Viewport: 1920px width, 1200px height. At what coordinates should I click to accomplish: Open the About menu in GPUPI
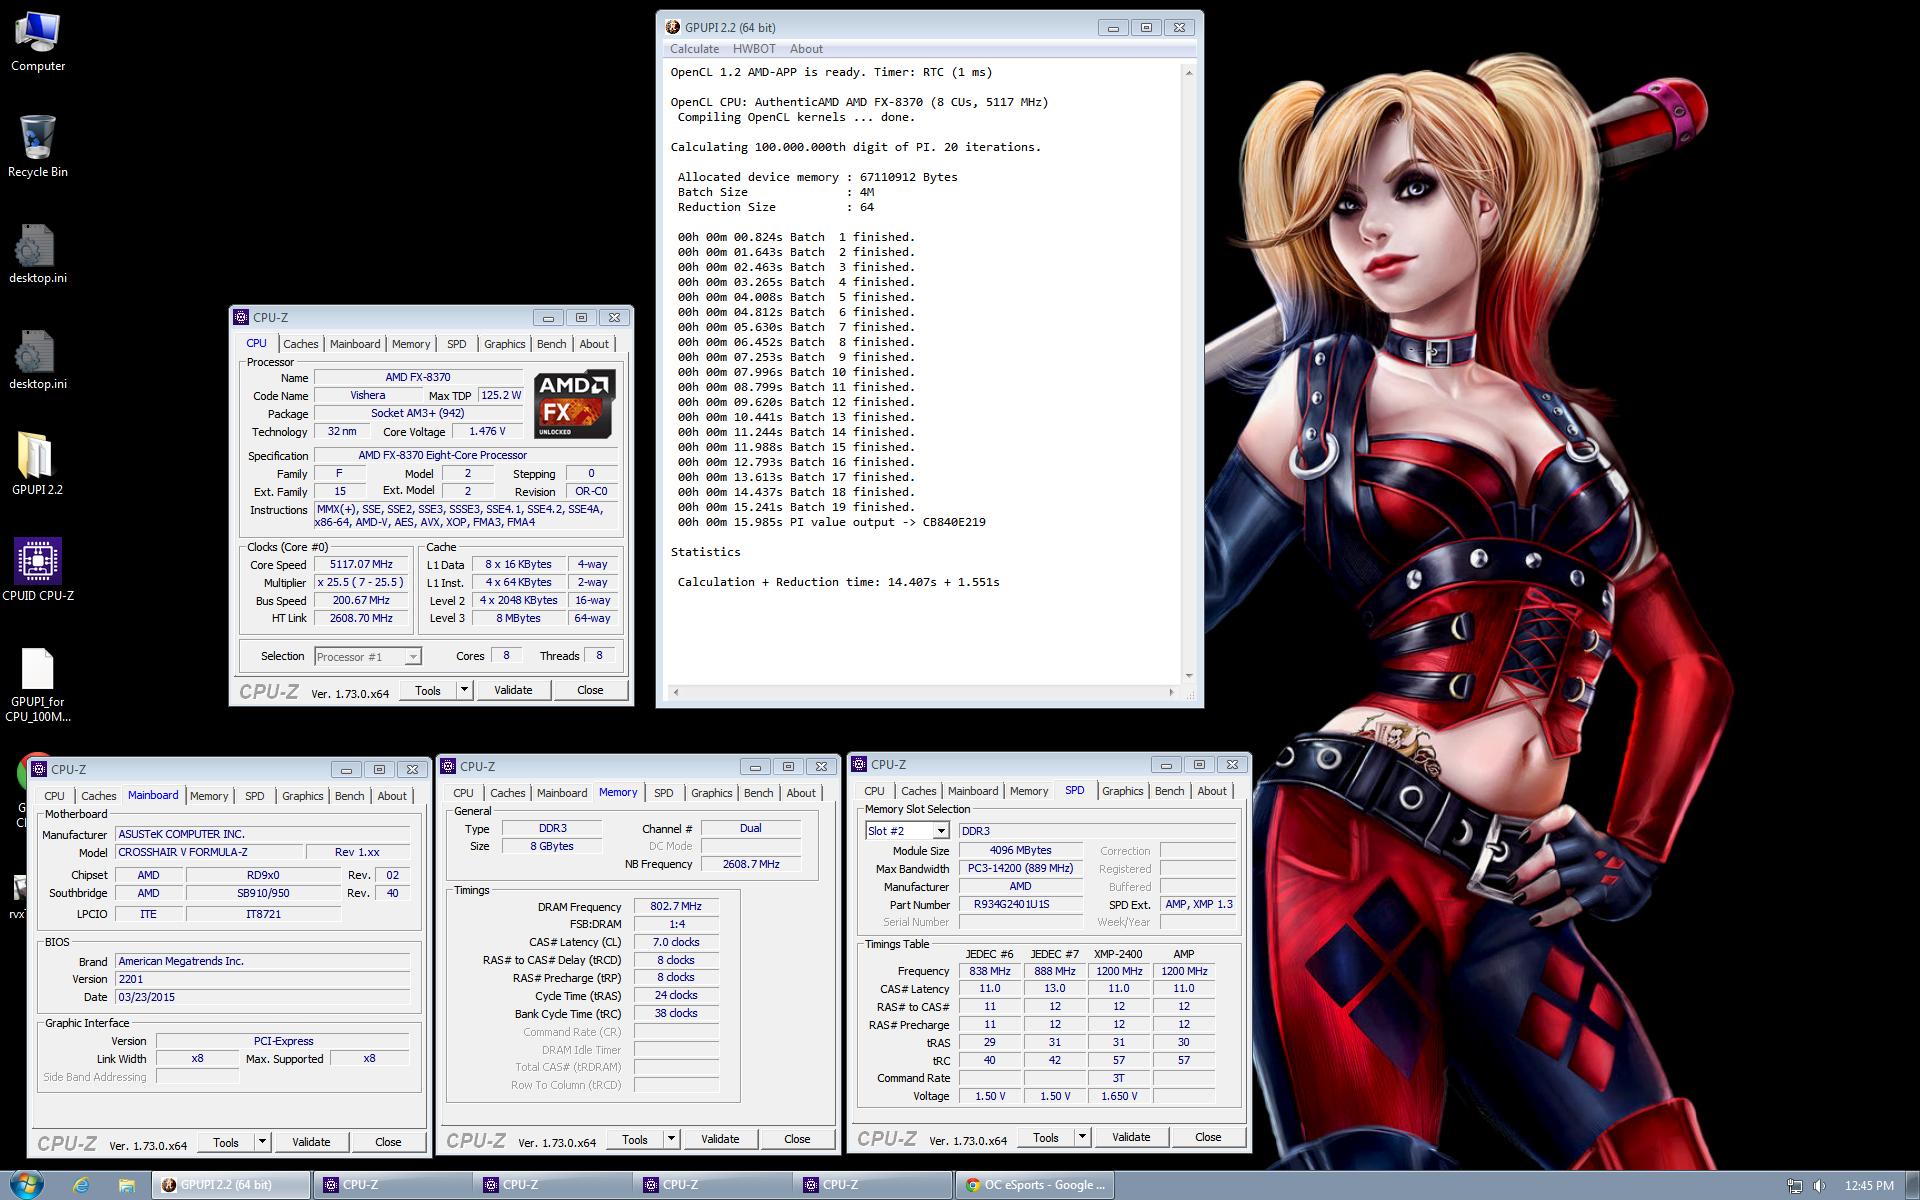[x=806, y=49]
